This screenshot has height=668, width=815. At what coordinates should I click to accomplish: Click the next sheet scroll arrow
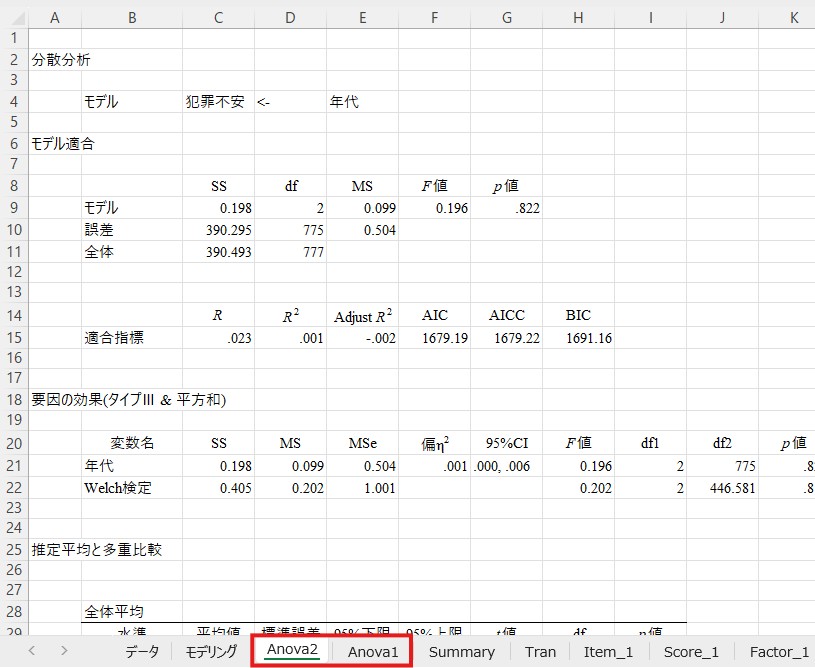coord(64,651)
